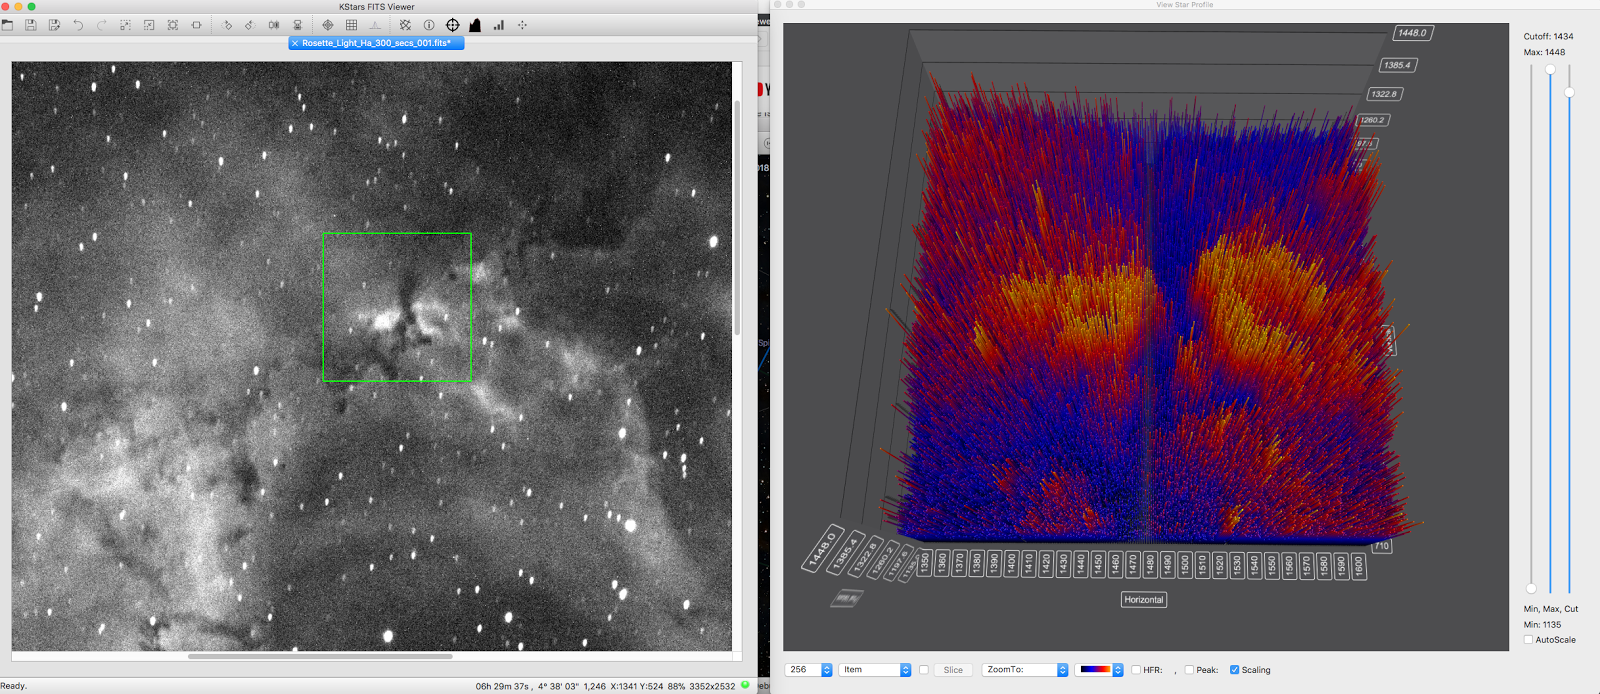Redo with the forward arrow icon

pos(101,25)
